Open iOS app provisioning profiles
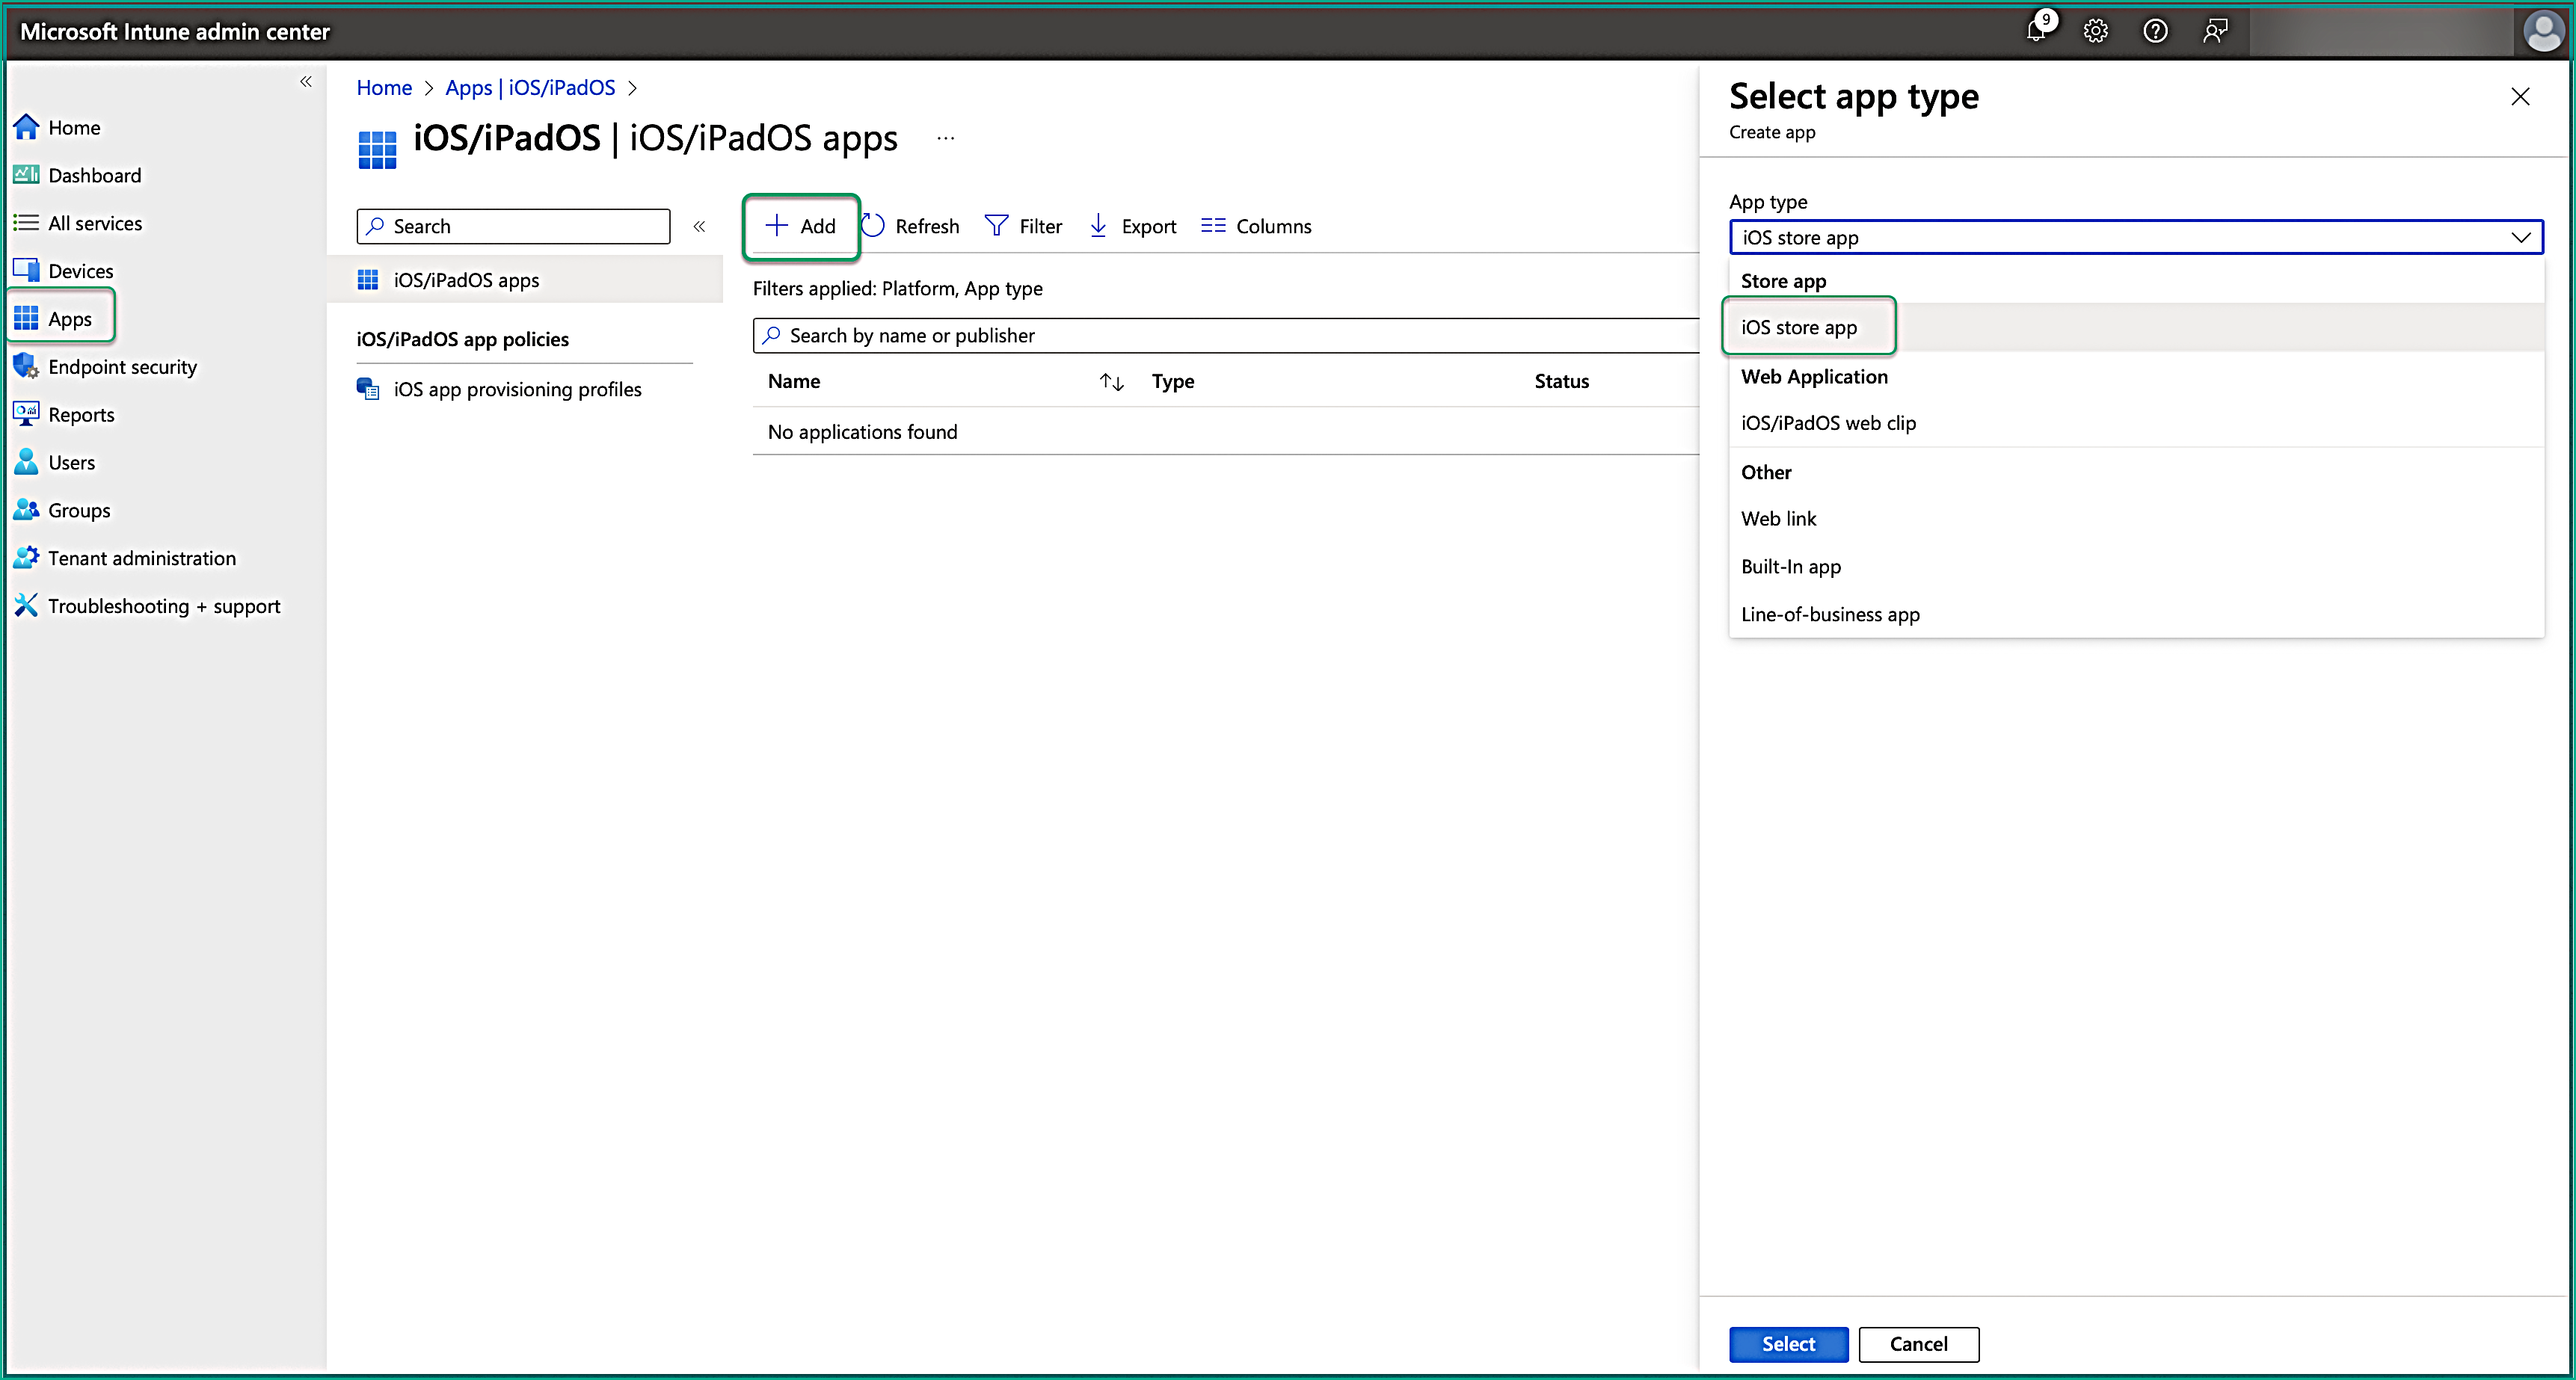The height and width of the screenshot is (1380, 2576). click(517, 390)
